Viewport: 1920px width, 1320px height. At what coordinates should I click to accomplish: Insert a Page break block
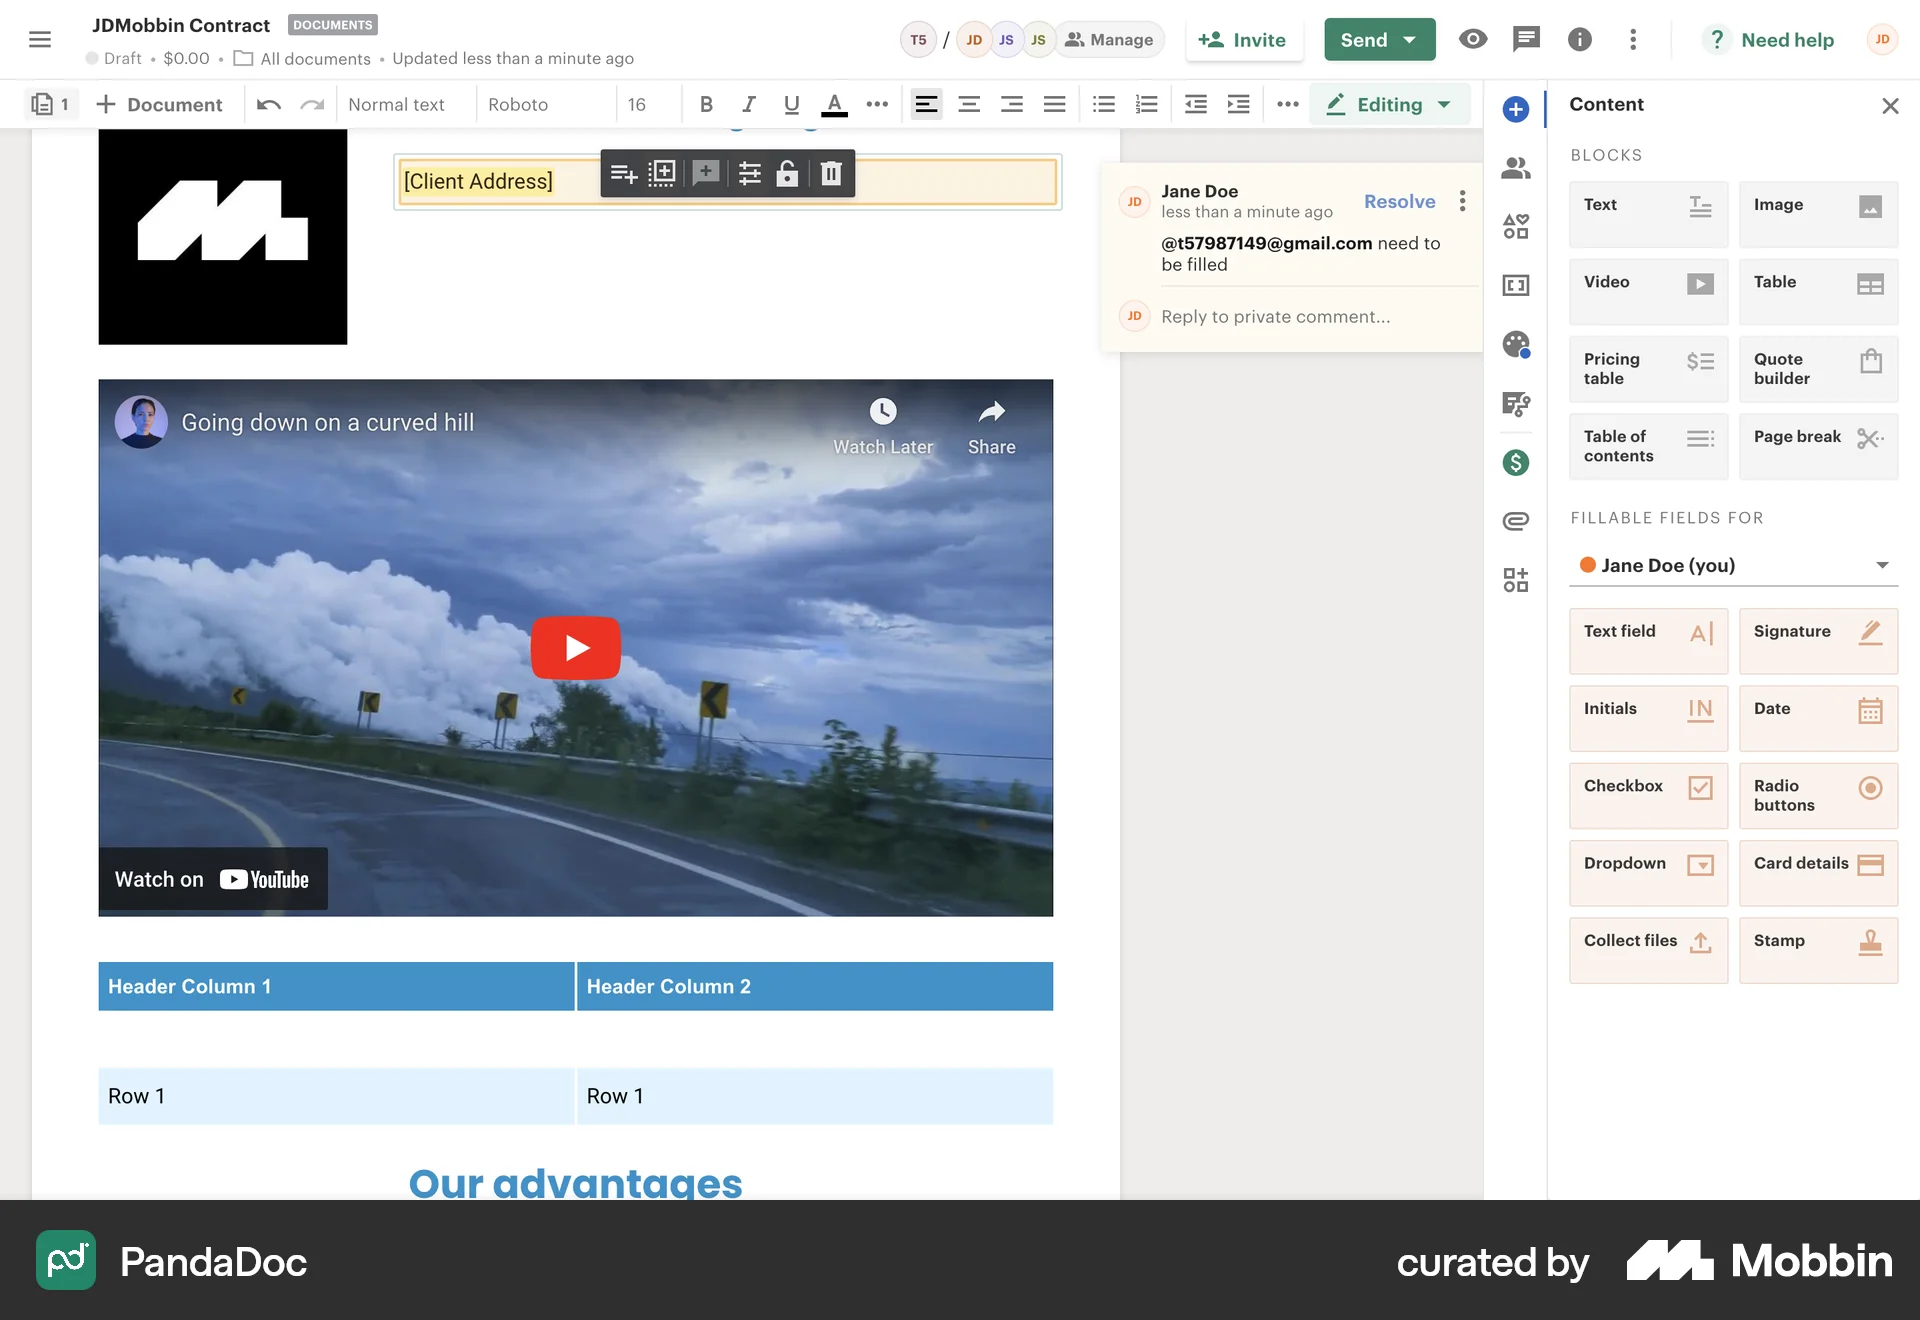1817,446
